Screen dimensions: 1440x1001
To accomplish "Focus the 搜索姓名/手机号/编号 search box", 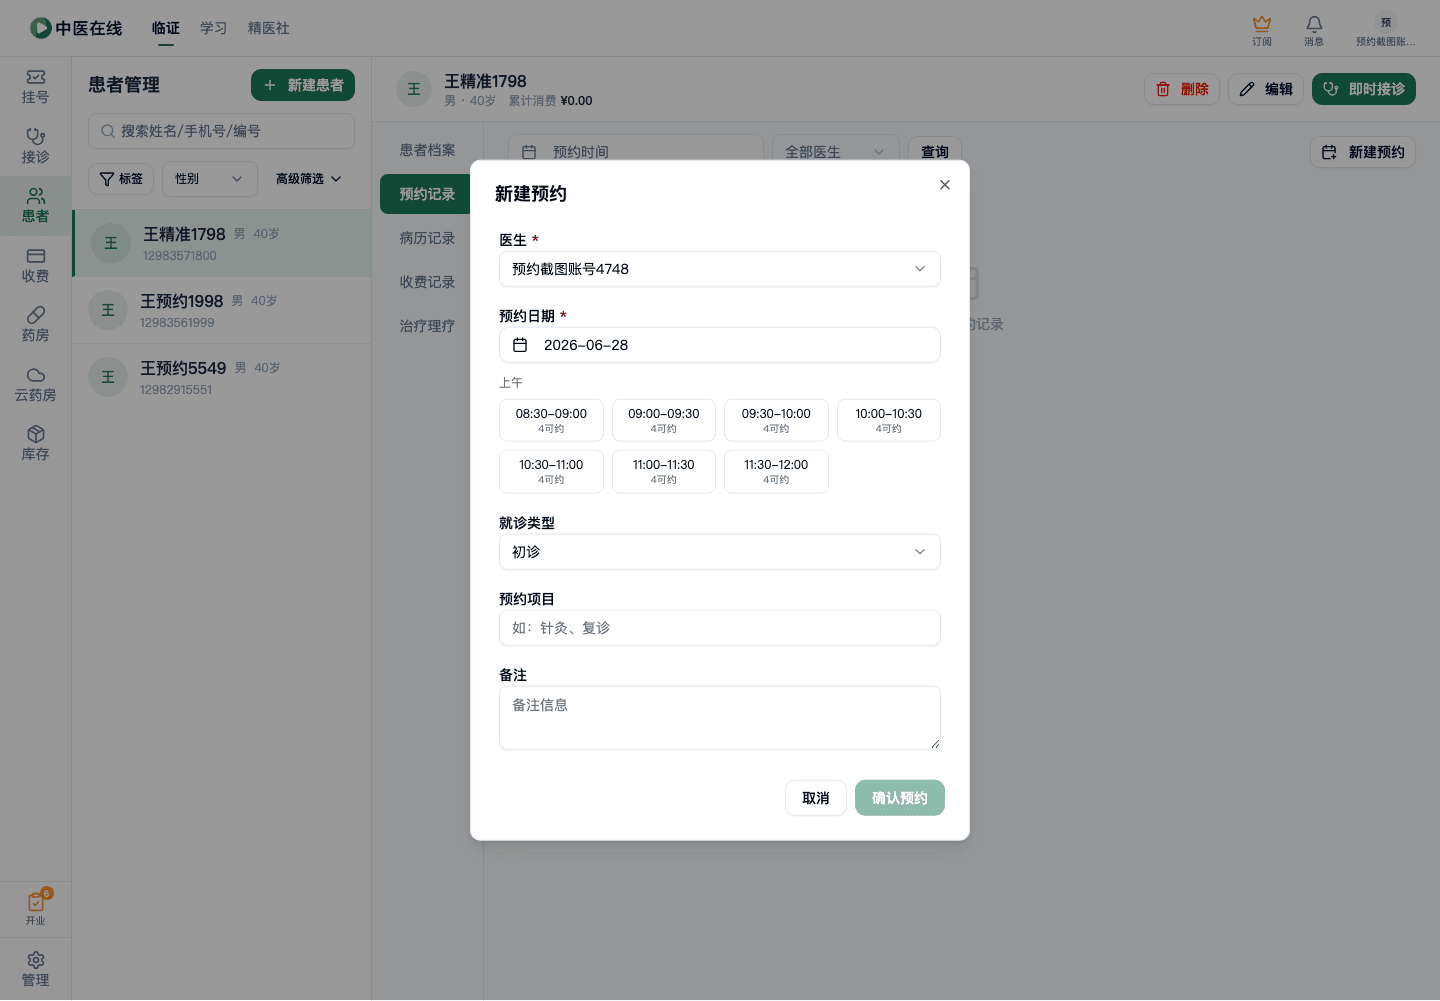I will 221,131.
